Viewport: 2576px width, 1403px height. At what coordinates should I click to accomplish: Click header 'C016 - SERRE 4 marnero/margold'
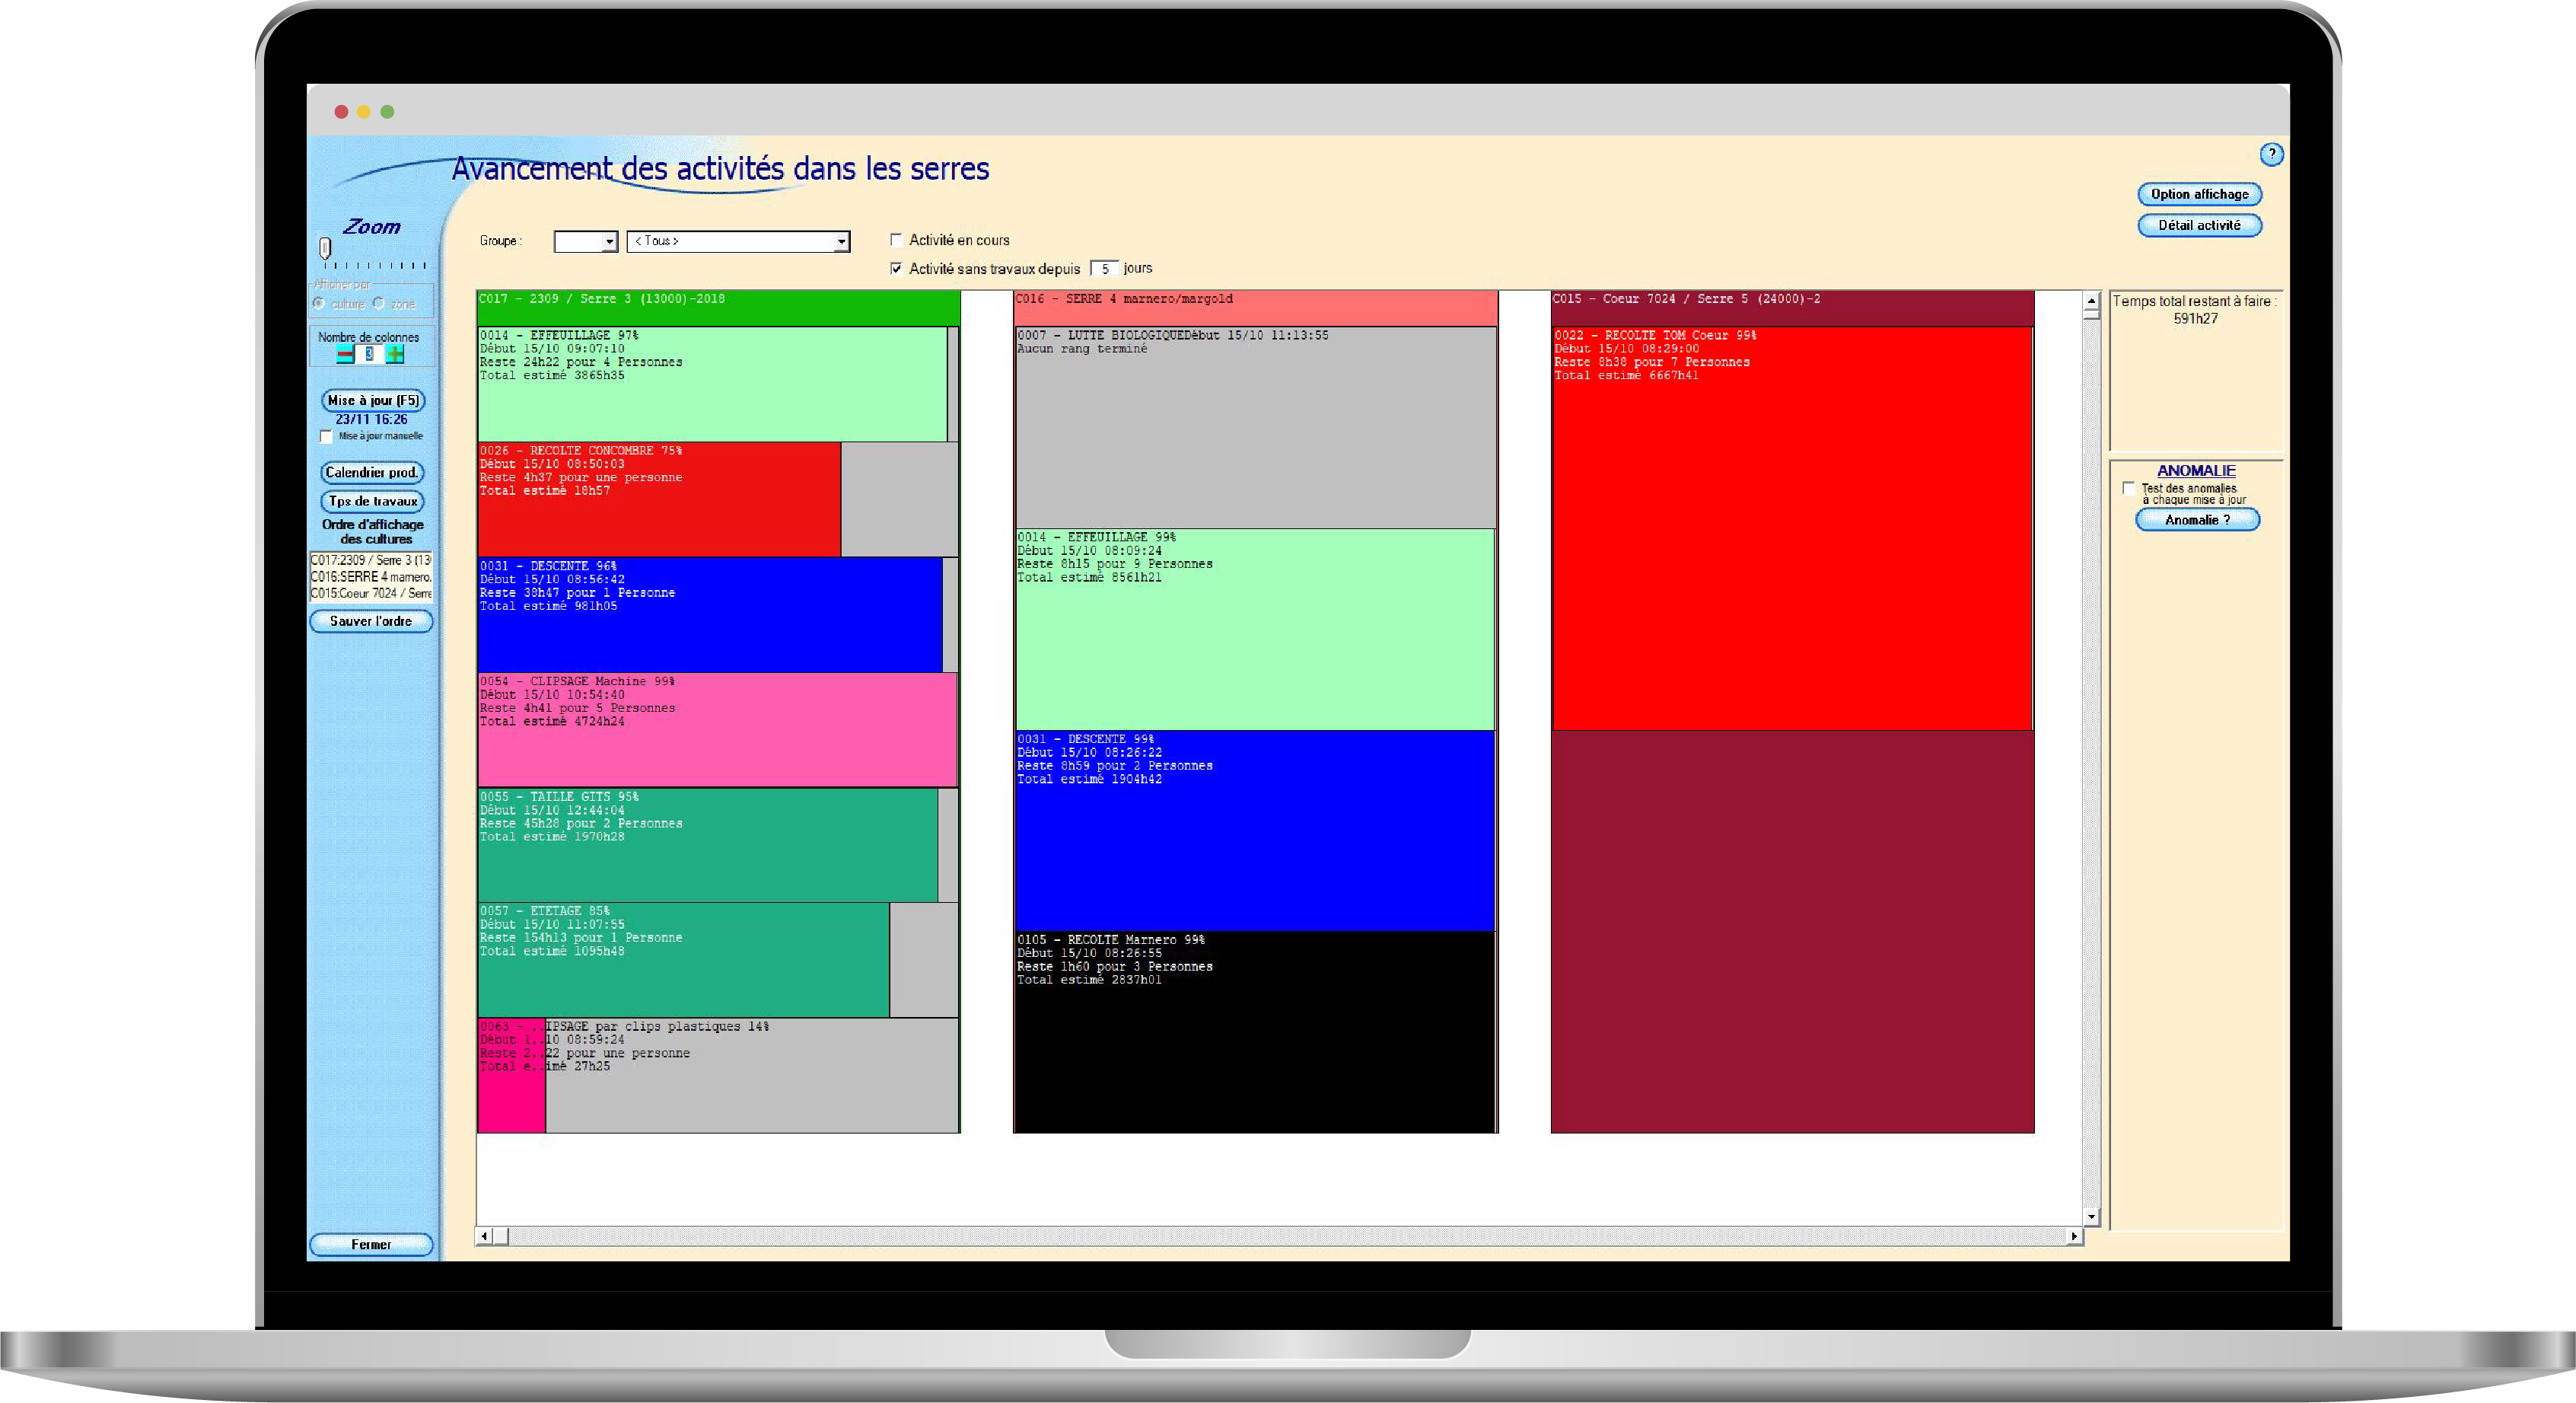click(x=1255, y=308)
